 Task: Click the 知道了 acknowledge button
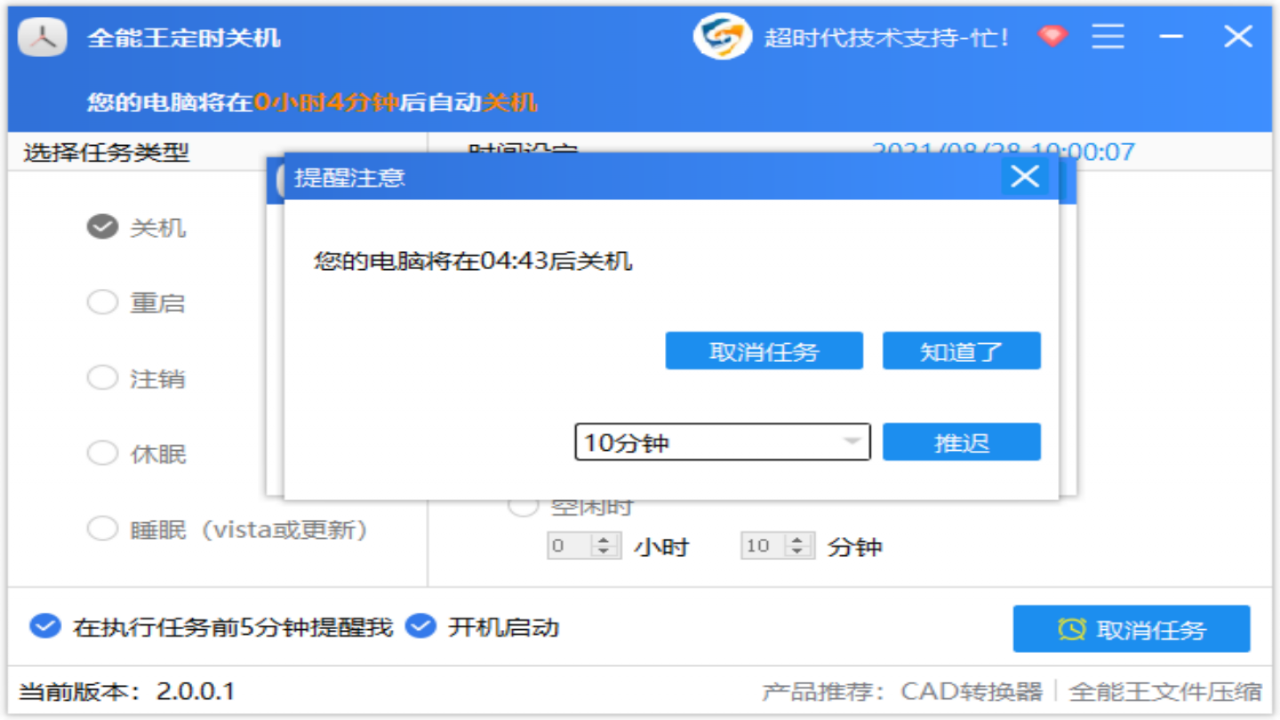coord(961,350)
